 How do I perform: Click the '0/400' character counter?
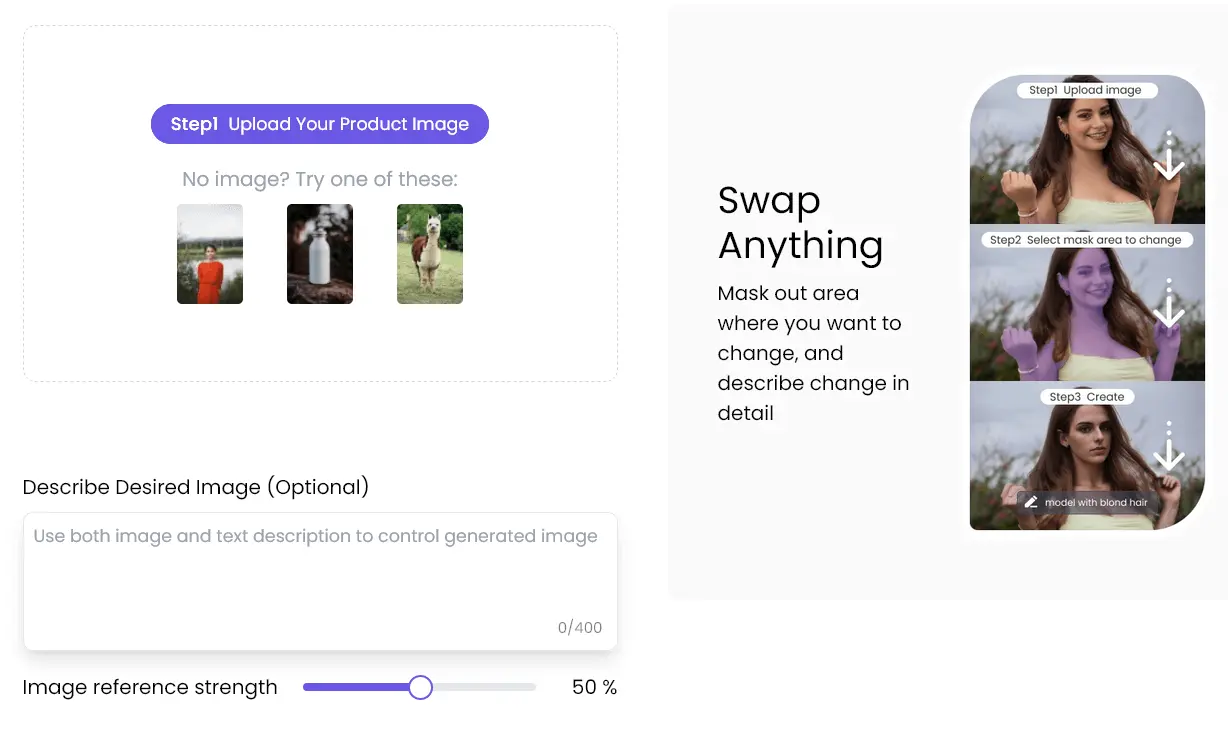(582, 627)
